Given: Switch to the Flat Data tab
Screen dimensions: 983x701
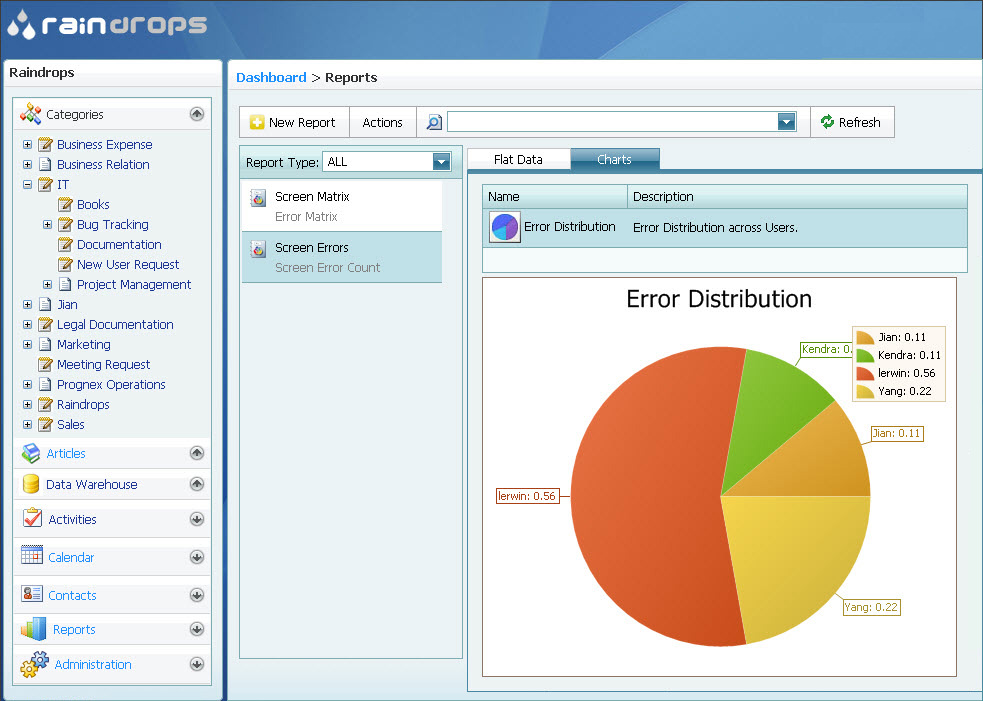Looking at the screenshot, I should [x=518, y=160].
